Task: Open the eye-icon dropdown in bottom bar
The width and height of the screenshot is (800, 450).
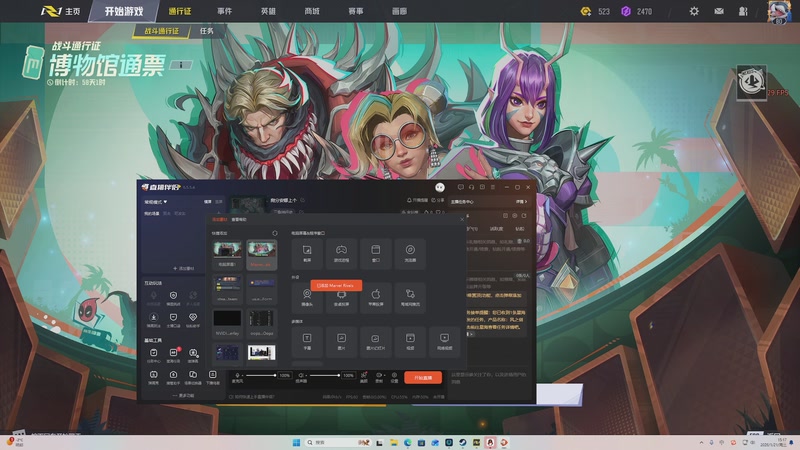Action: [380, 377]
